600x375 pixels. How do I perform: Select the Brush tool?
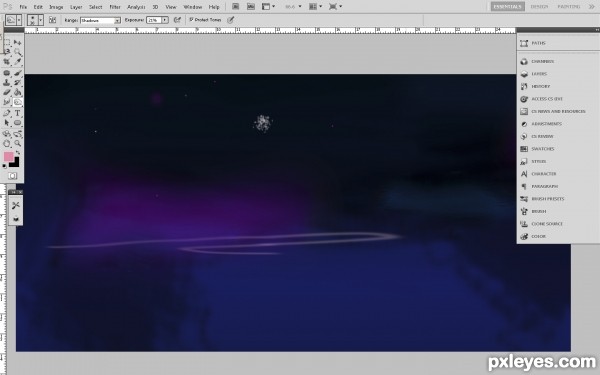pyautogui.click(x=18, y=73)
